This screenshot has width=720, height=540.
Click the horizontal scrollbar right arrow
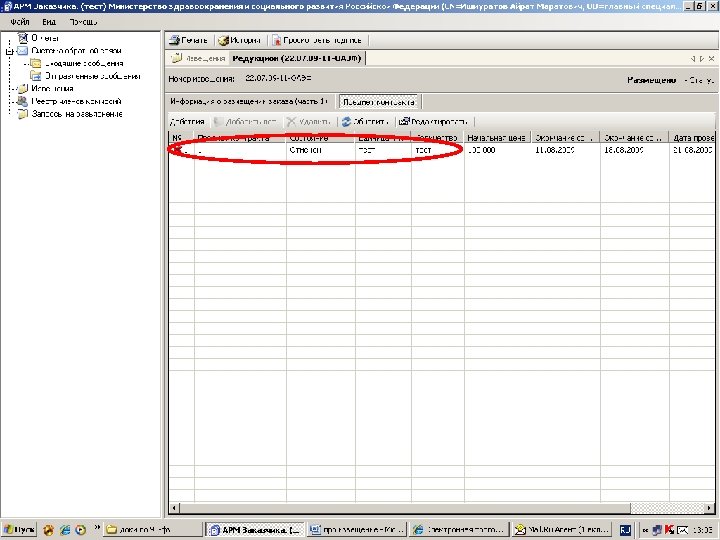(710, 508)
